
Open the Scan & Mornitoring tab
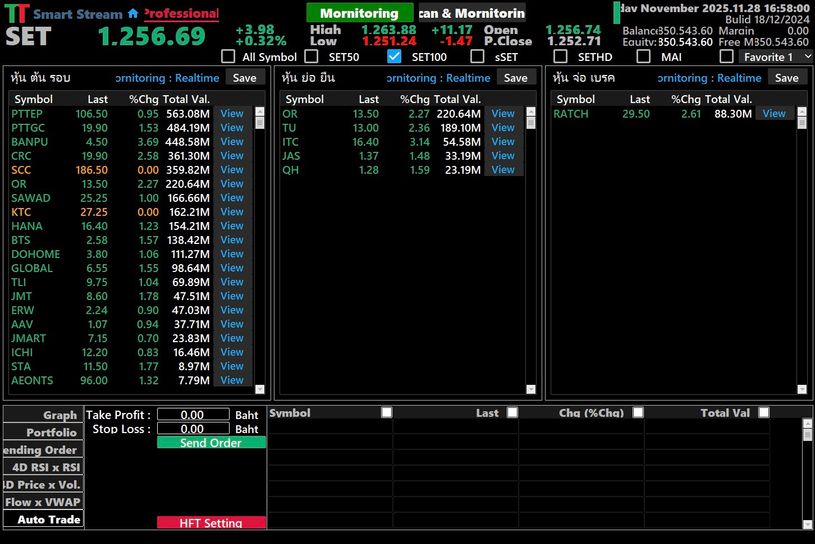point(470,13)
